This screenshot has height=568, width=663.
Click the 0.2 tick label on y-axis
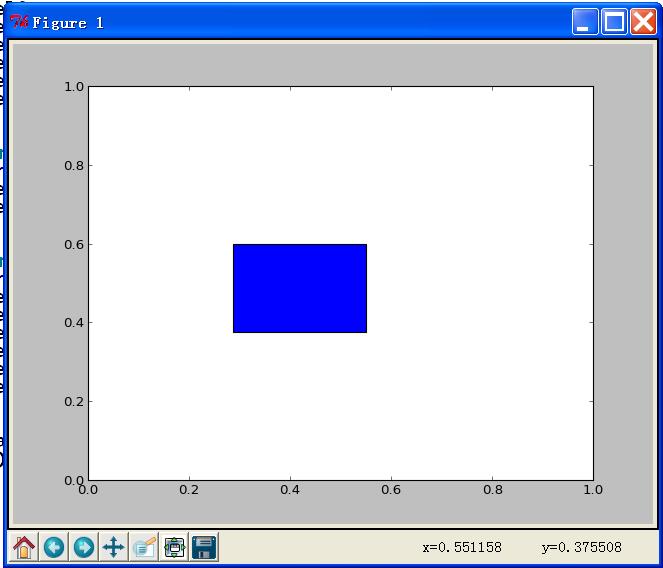click(74, 401)
